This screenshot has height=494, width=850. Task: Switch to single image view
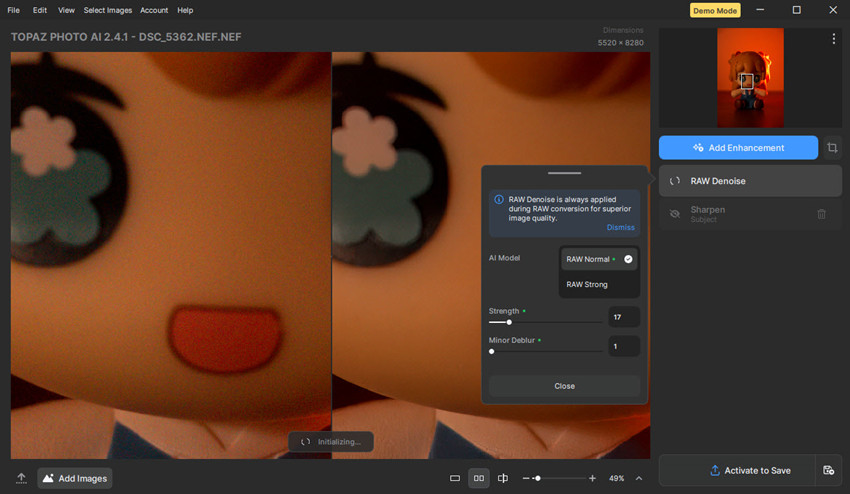click(x=455, y=479)
